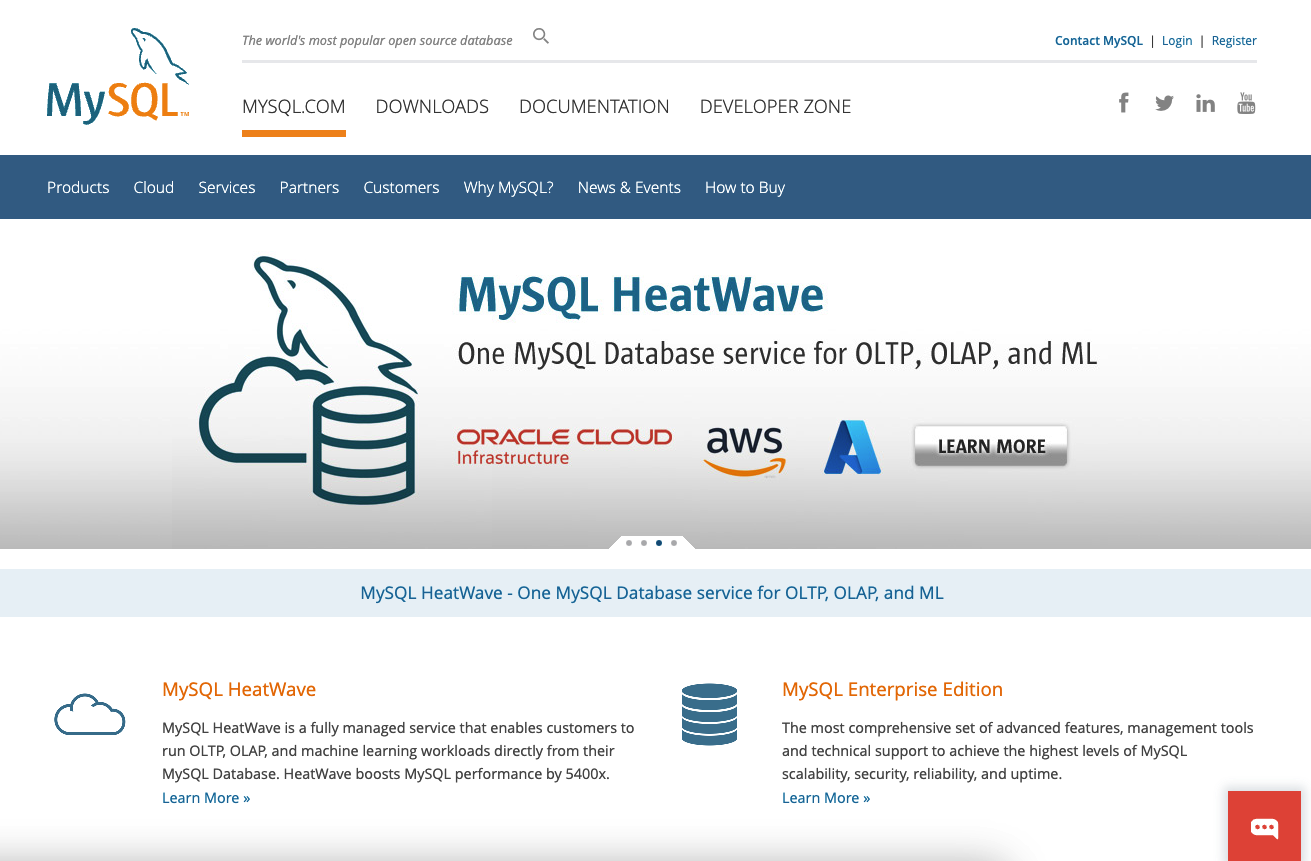Screen dimensions: 1311x861
Task: Click the Oracle Cloud Infrastructure logo
Action: click(564, 447)
